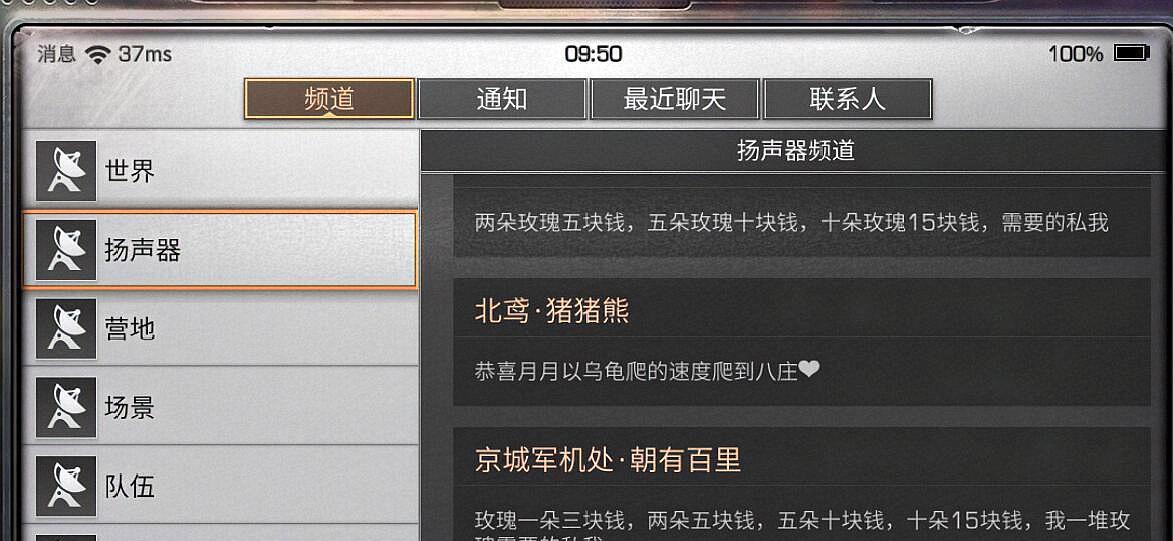Click the satellite dish icon beside 队伍

pyautogui.click(x=66, y=486)
